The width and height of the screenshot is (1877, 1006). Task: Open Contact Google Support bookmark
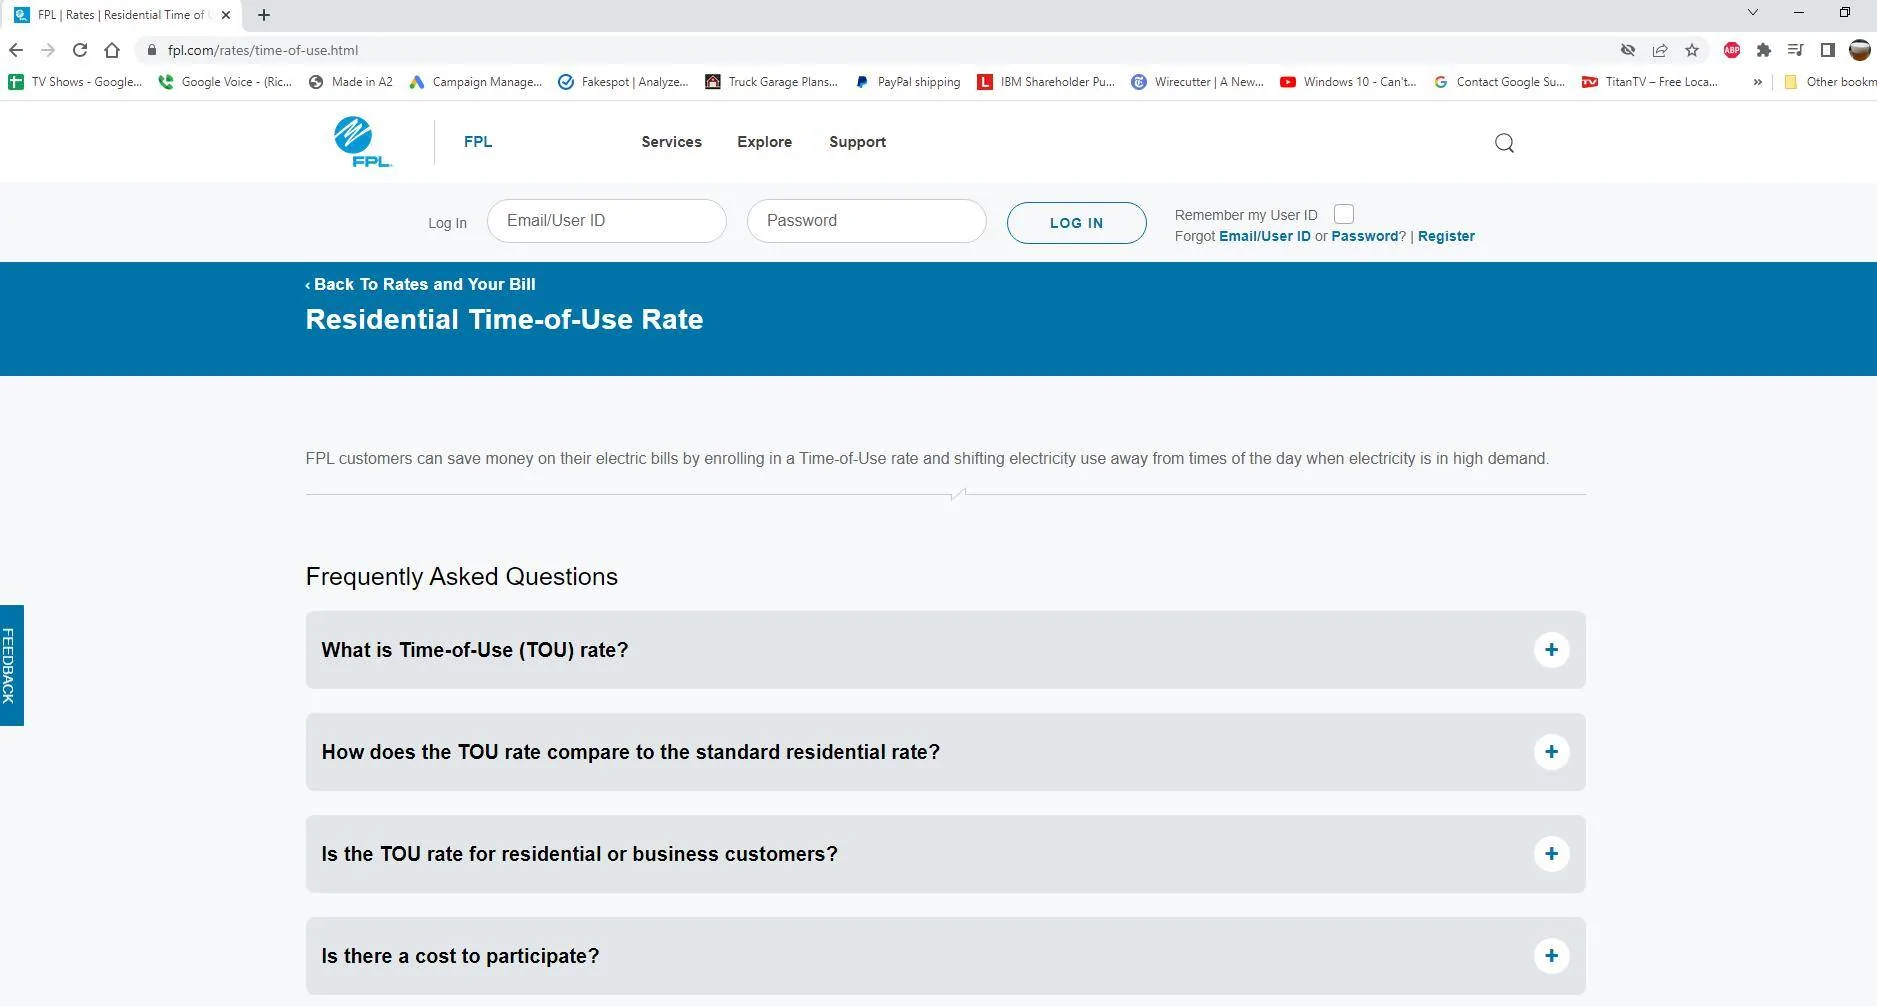coord(1500,82)
